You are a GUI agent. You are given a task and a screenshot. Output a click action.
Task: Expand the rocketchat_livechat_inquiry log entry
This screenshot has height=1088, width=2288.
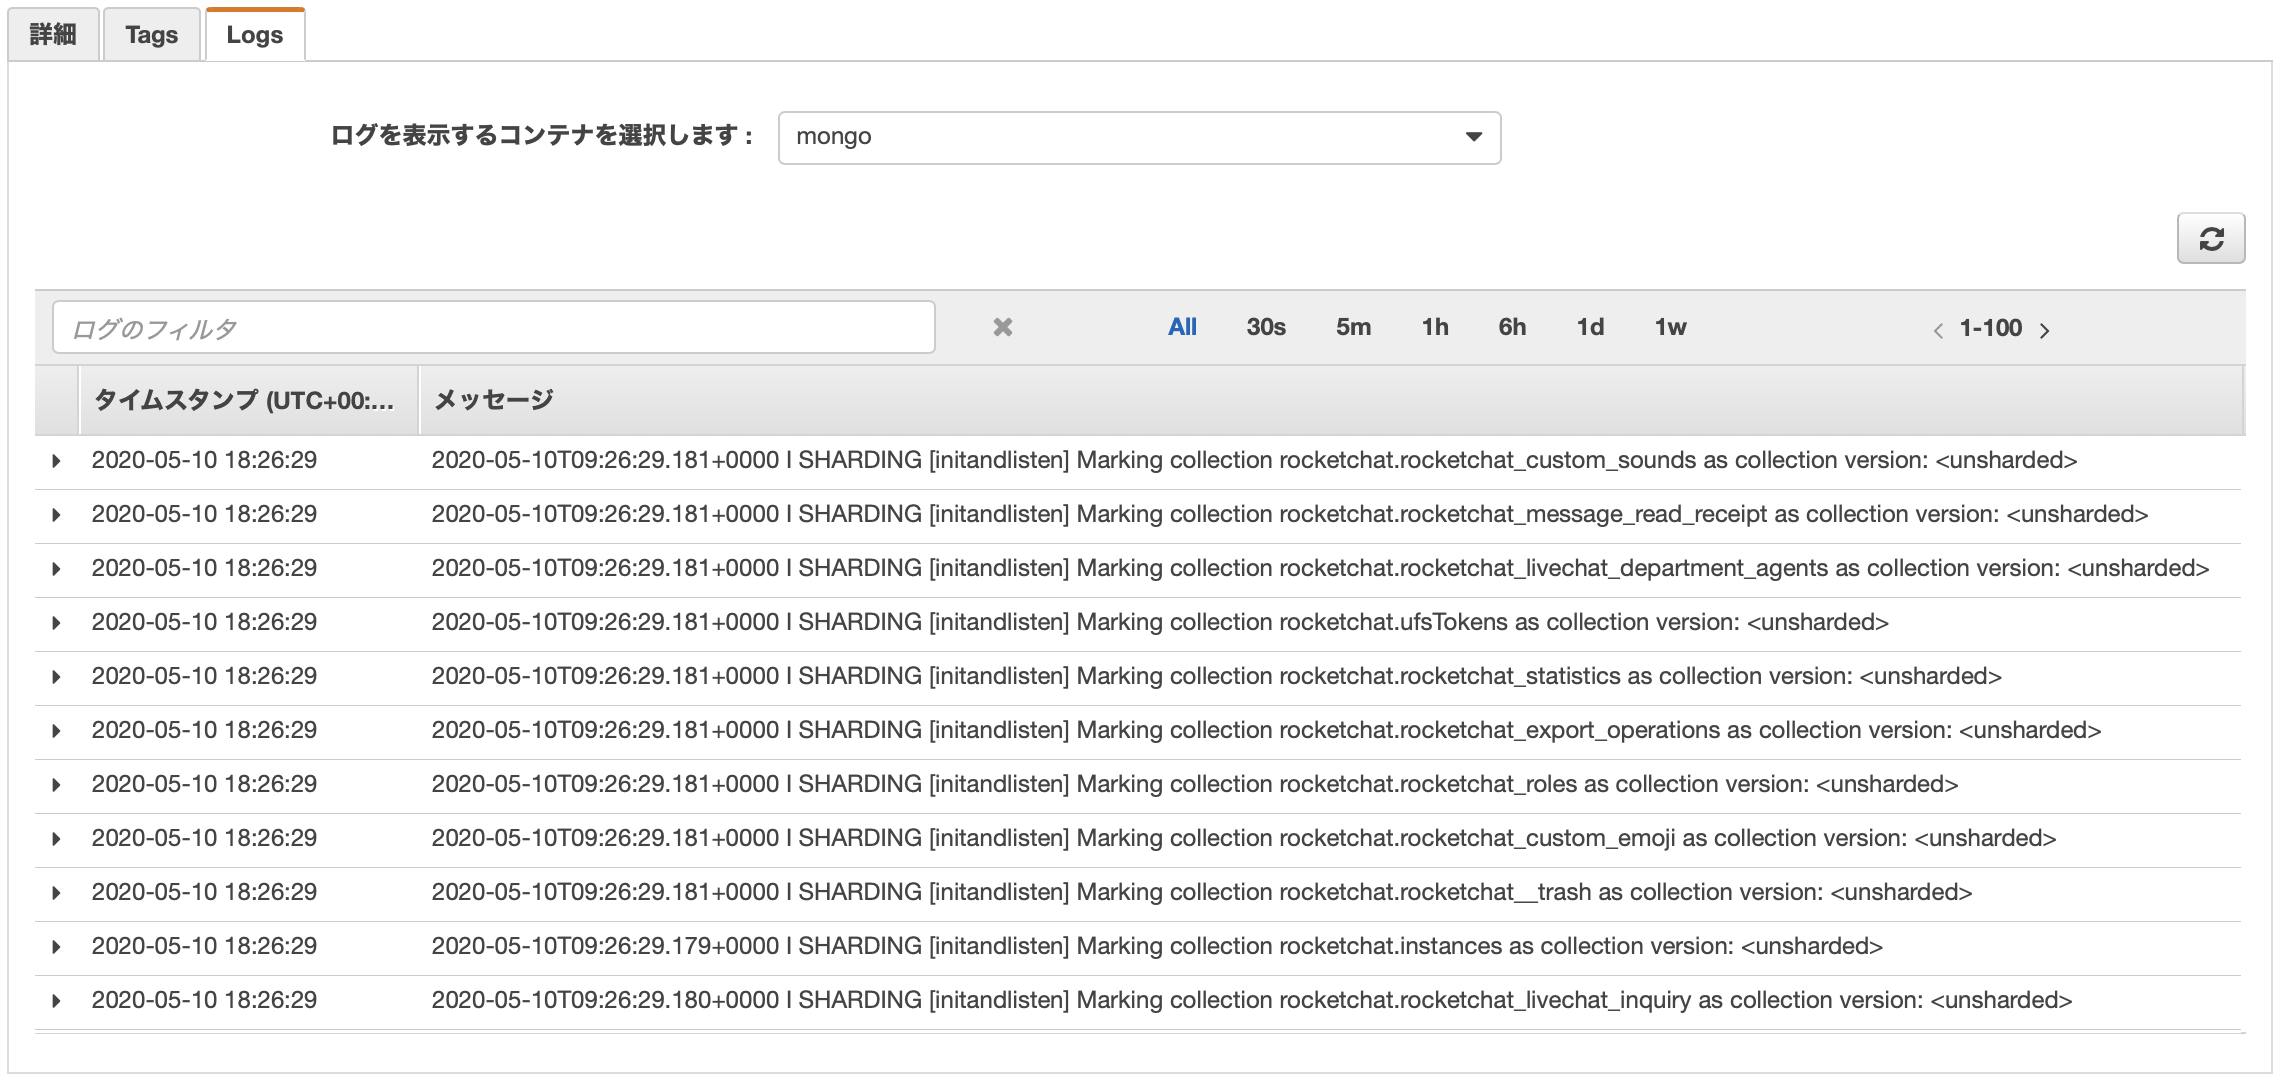(x=56, y=1001)
